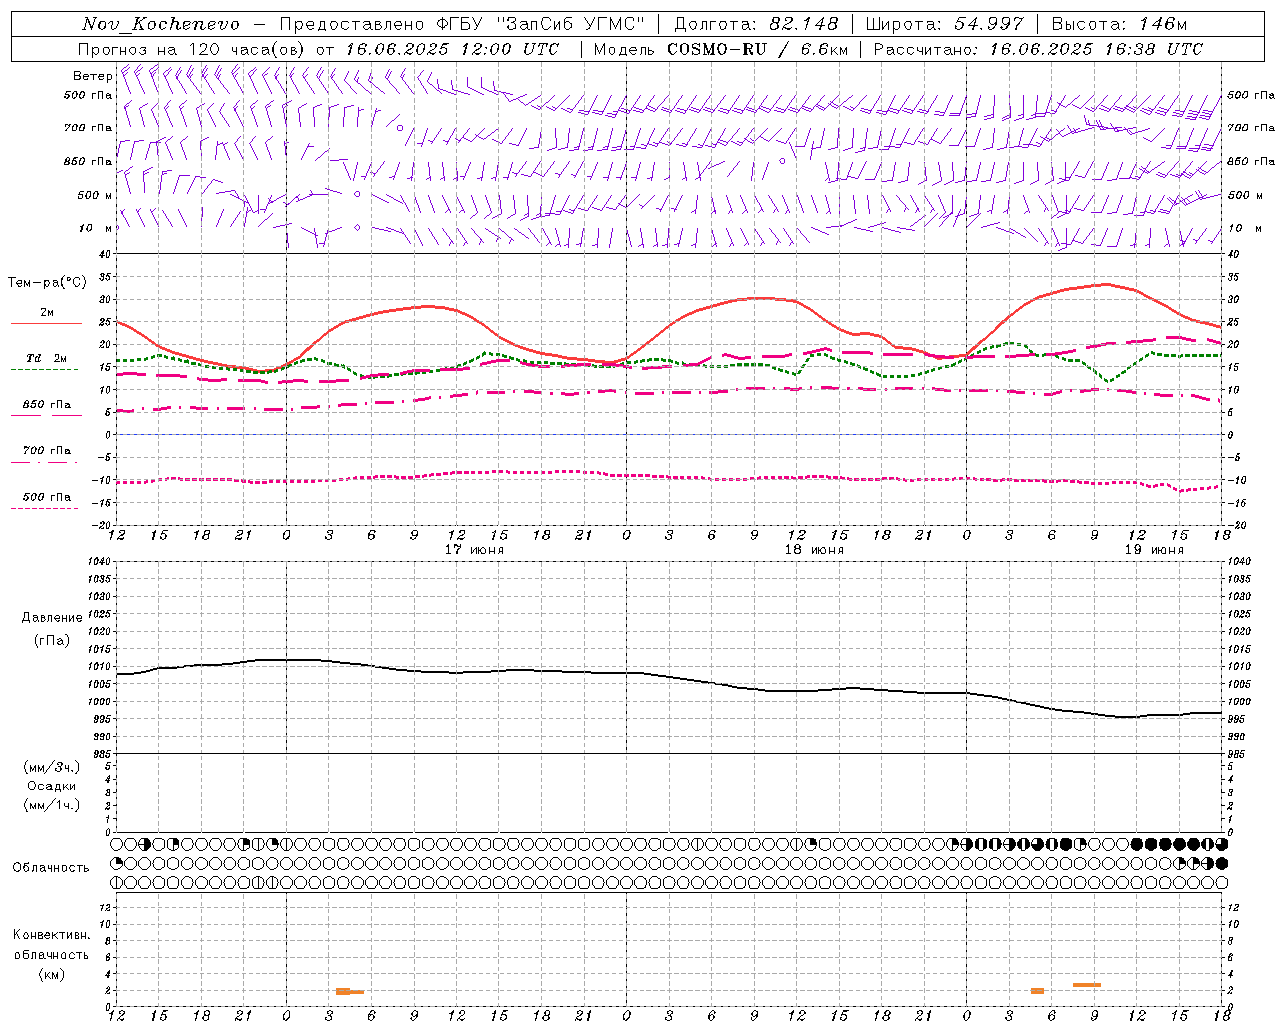
Task: Click the (км) convective height unit label
Action: tap(51, 974)
